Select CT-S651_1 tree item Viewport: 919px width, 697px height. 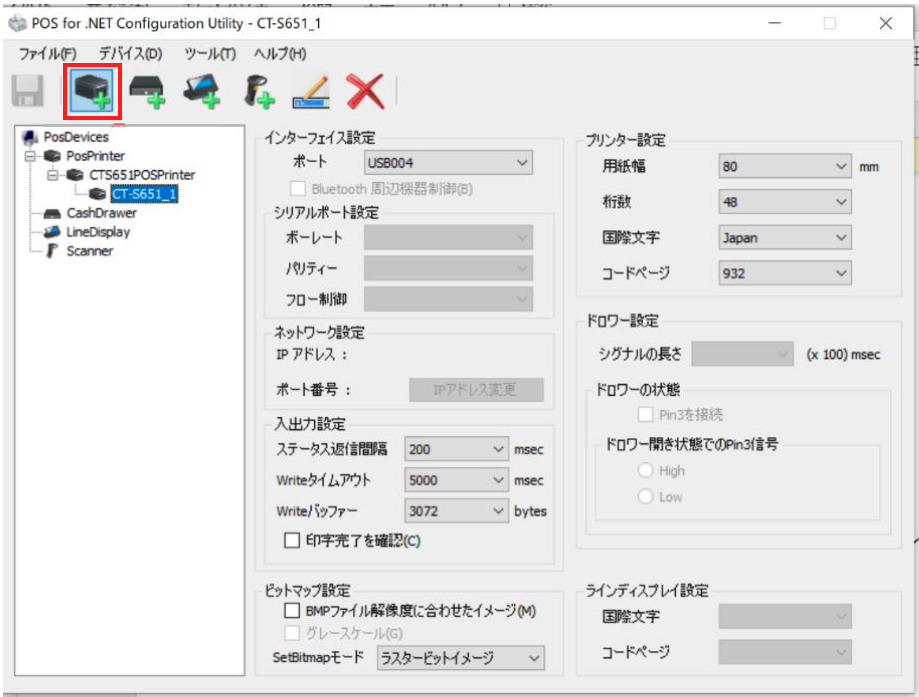click(144, 194)
